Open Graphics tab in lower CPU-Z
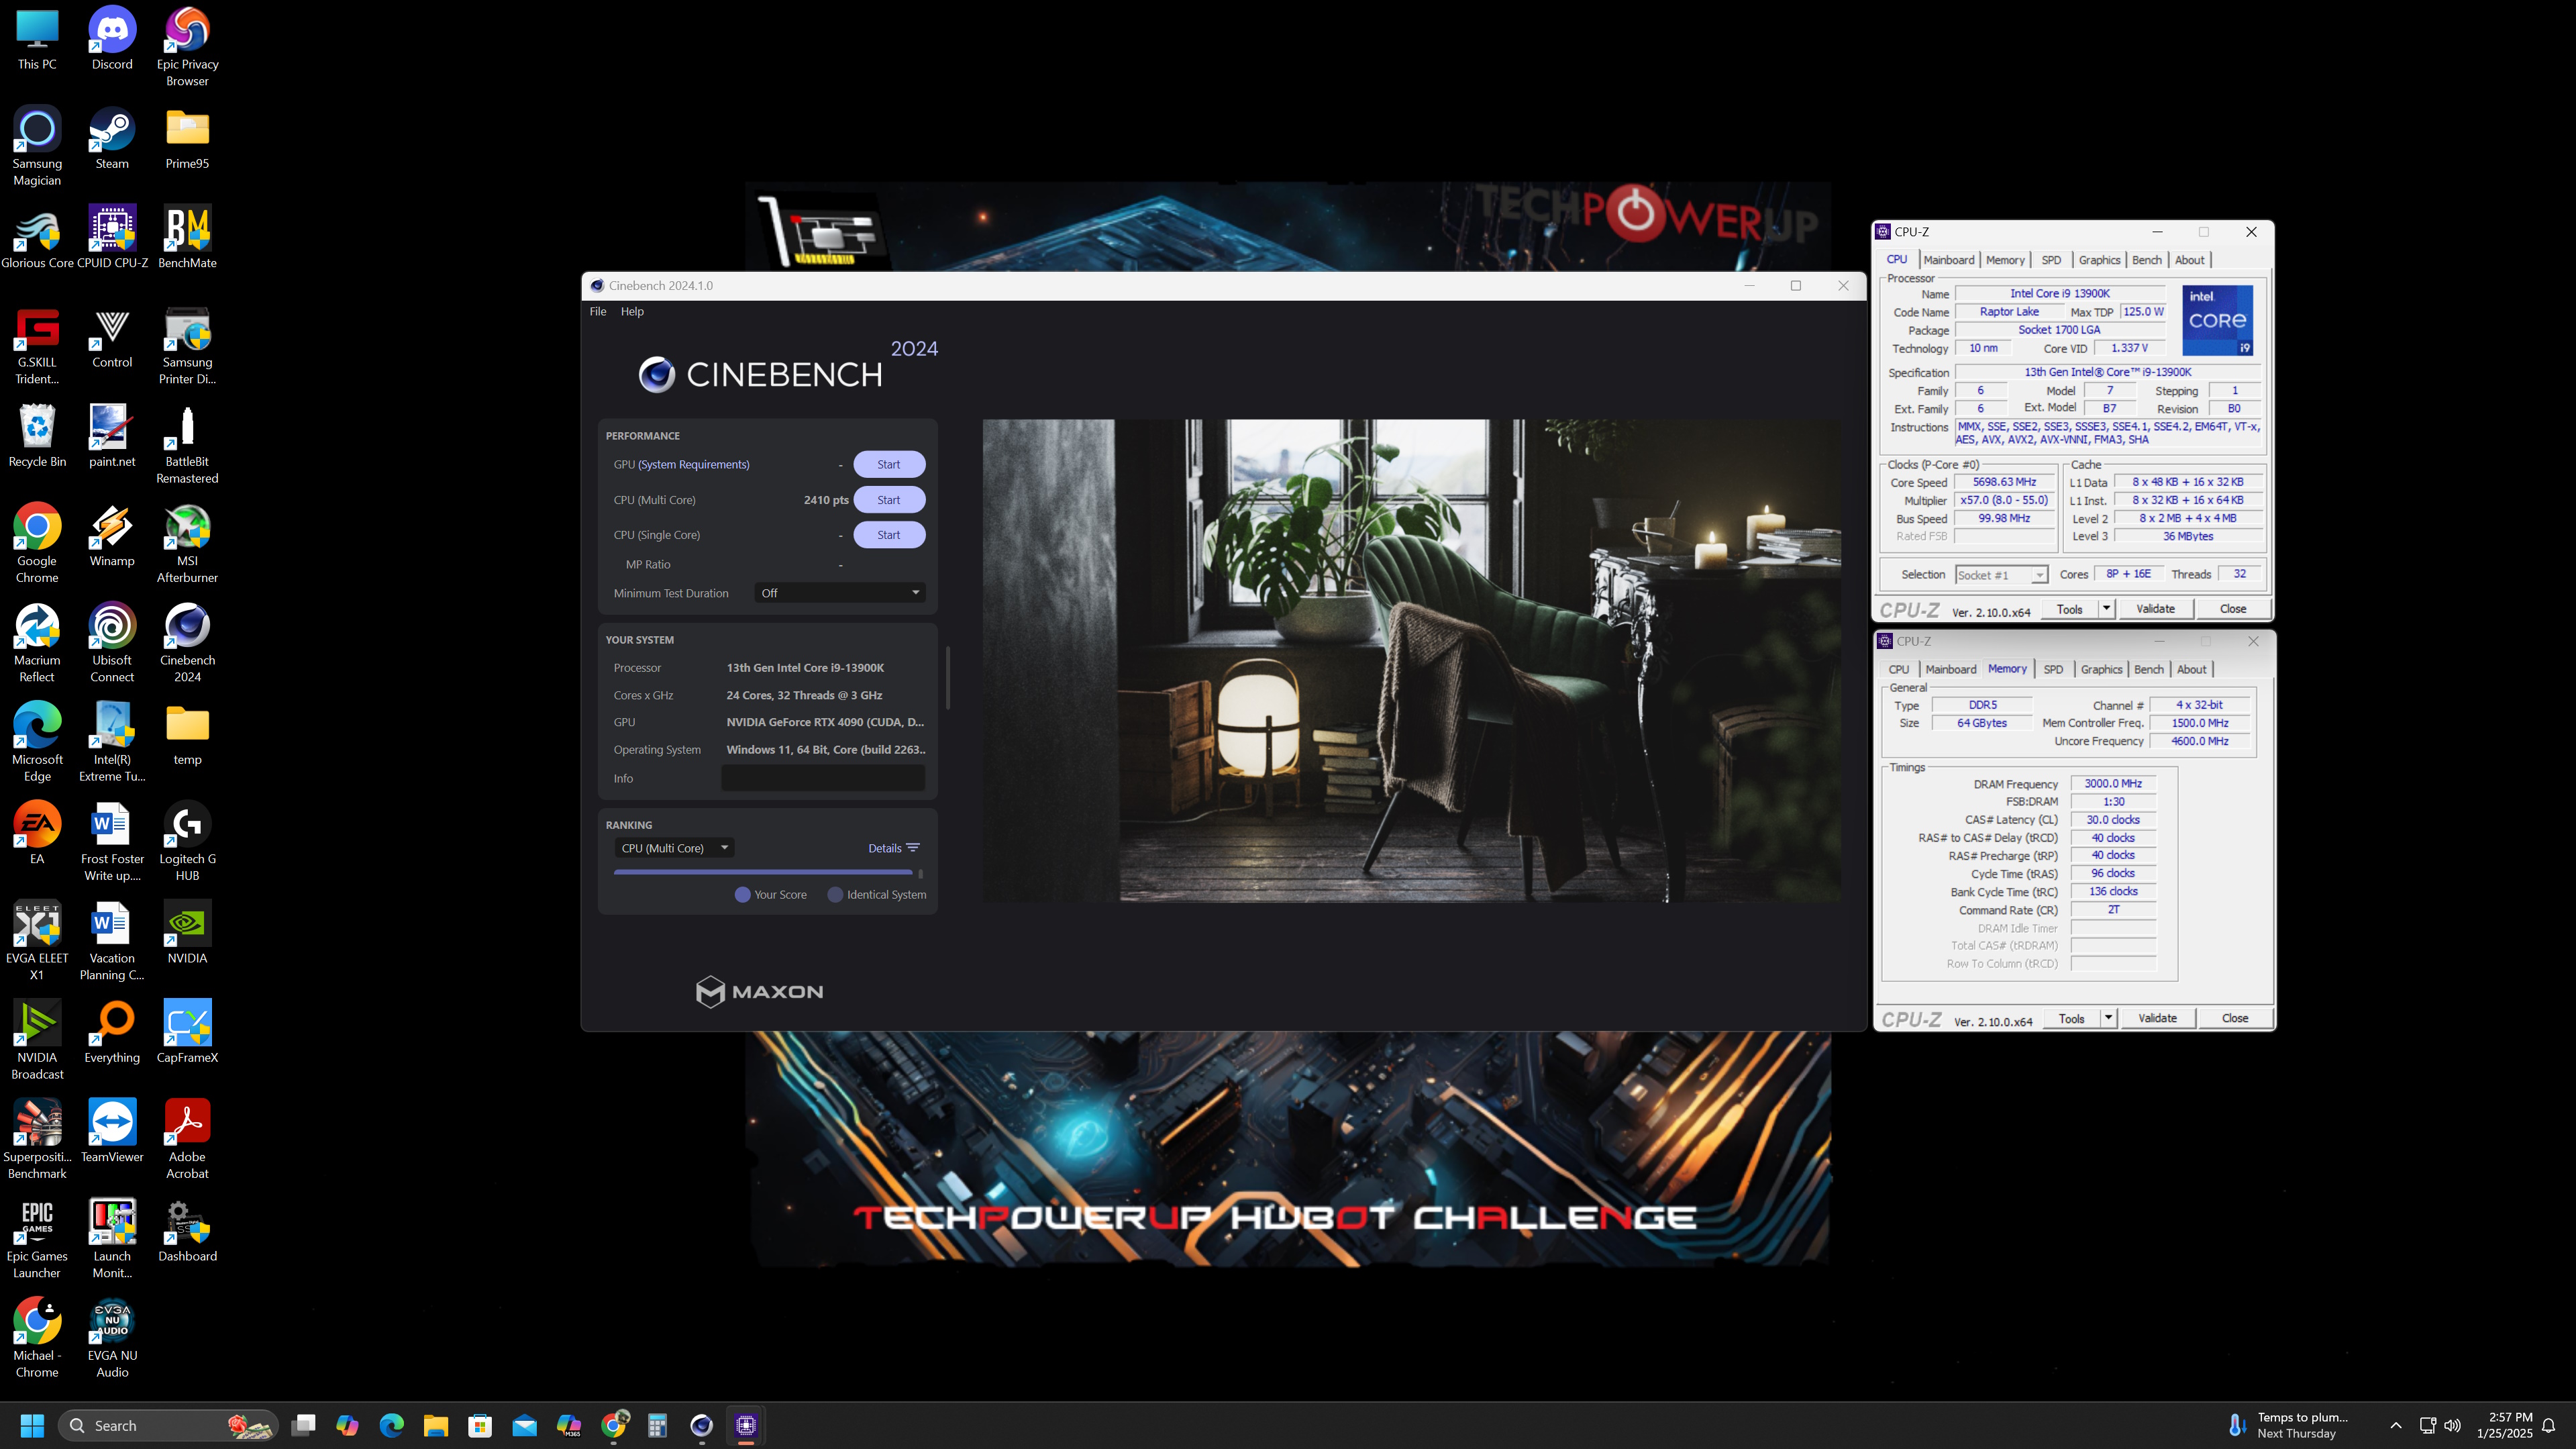 point(2101,670)
